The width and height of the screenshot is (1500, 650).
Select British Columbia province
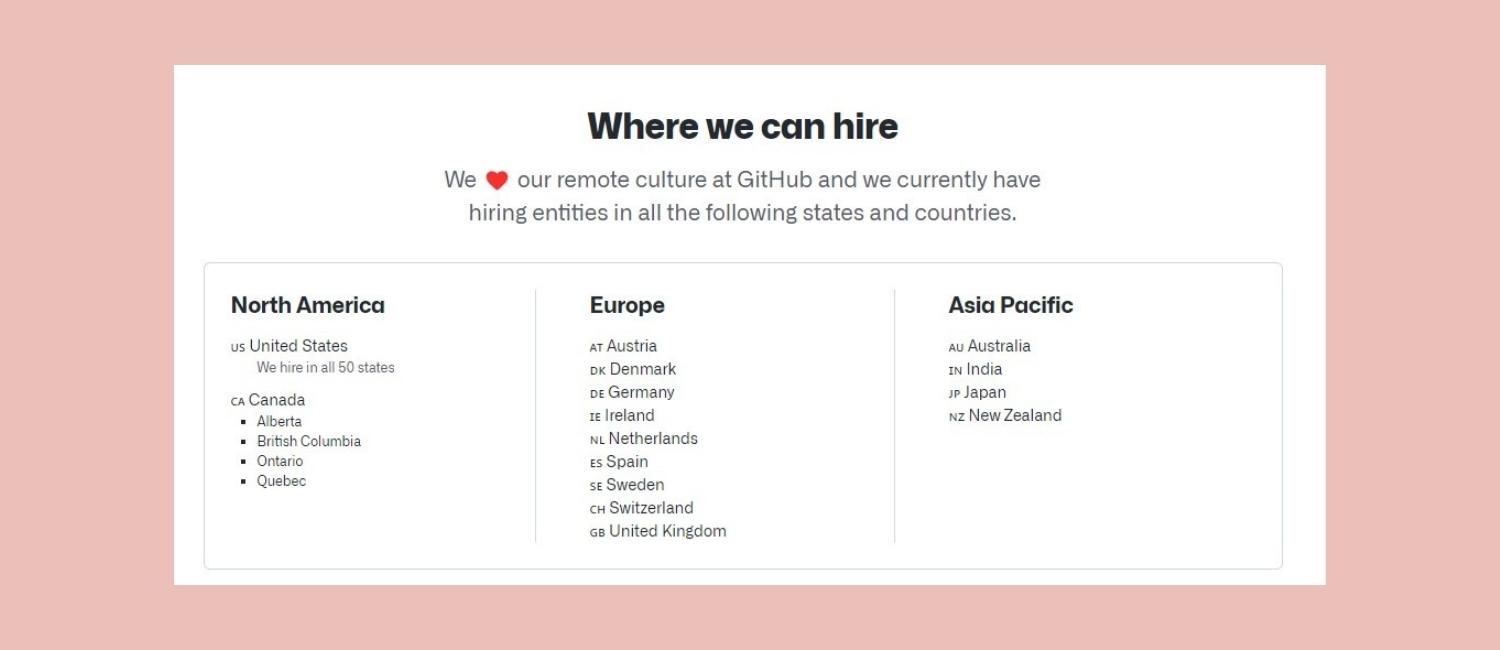click(309, 441)
